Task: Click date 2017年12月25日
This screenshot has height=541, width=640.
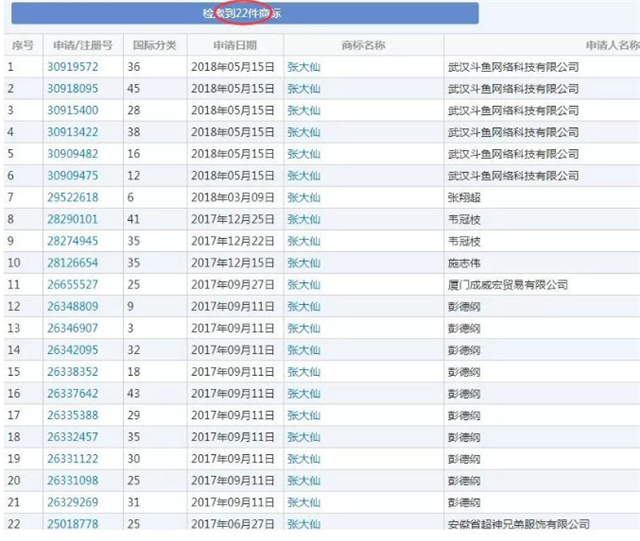Action: coord(233,219)
